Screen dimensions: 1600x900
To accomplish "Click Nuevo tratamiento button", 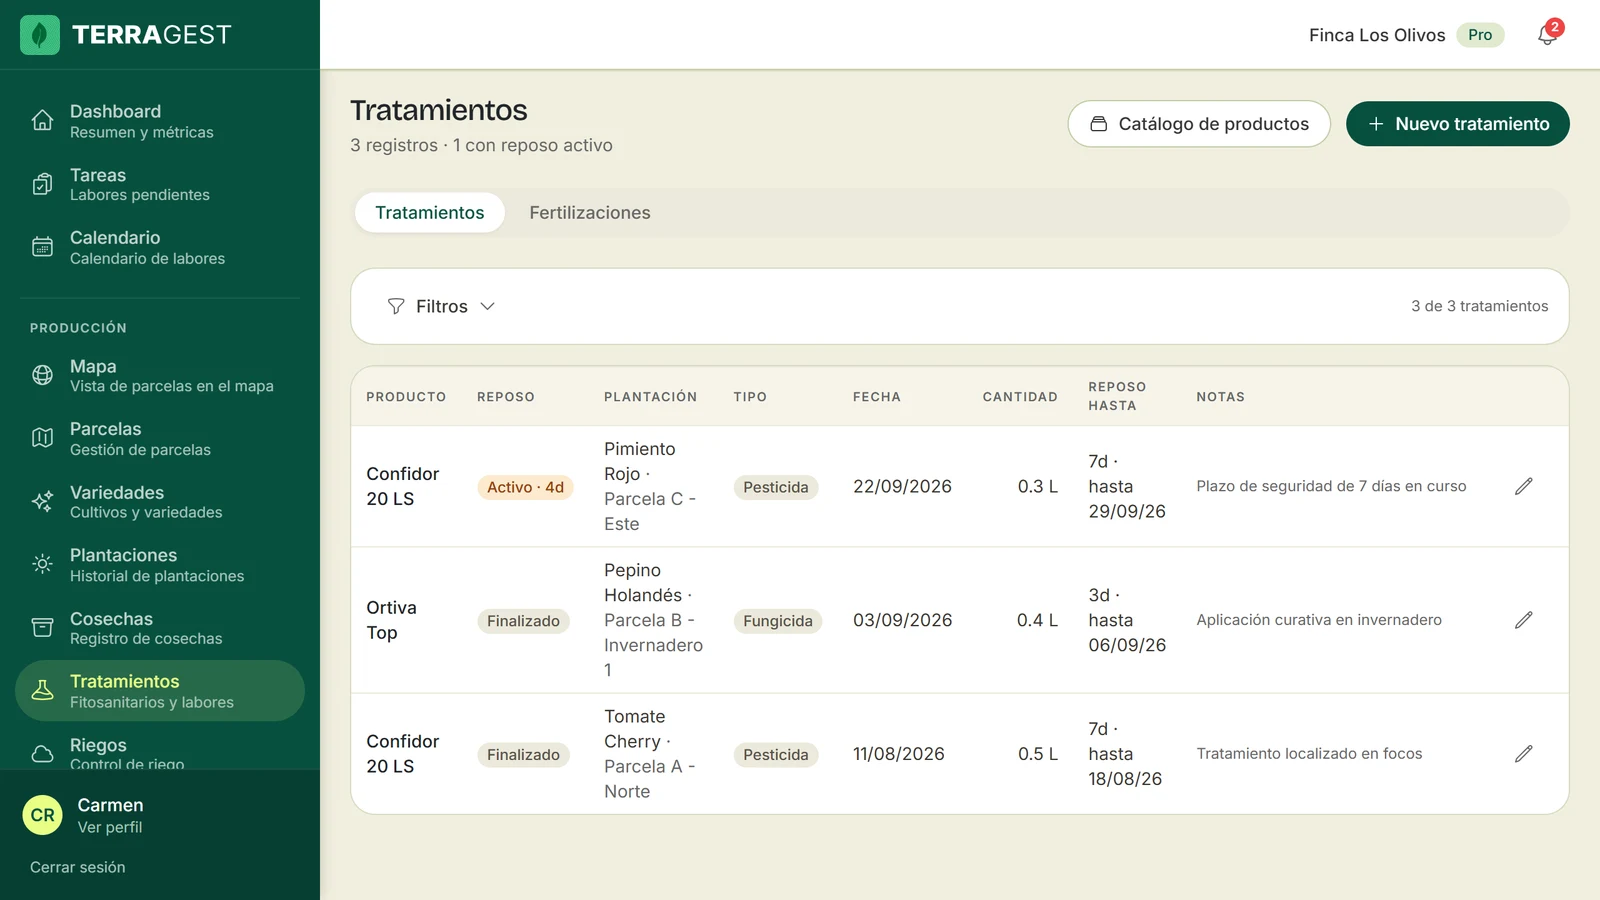I will (x=1458, y=124).
